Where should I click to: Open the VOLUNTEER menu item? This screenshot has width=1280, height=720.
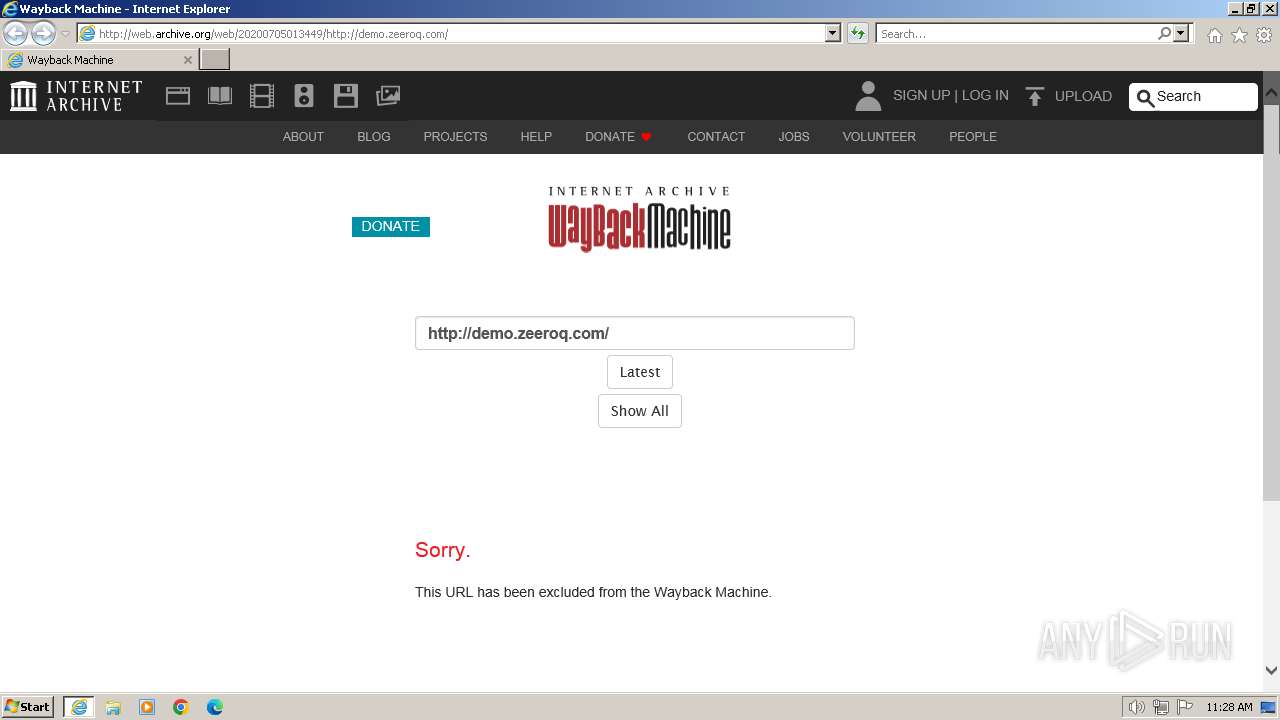coord(879,136)
